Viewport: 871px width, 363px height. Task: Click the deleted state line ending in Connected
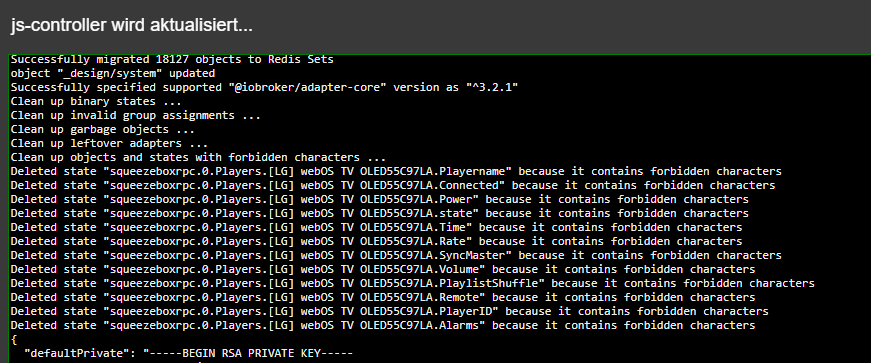click(x=393, y=185)
